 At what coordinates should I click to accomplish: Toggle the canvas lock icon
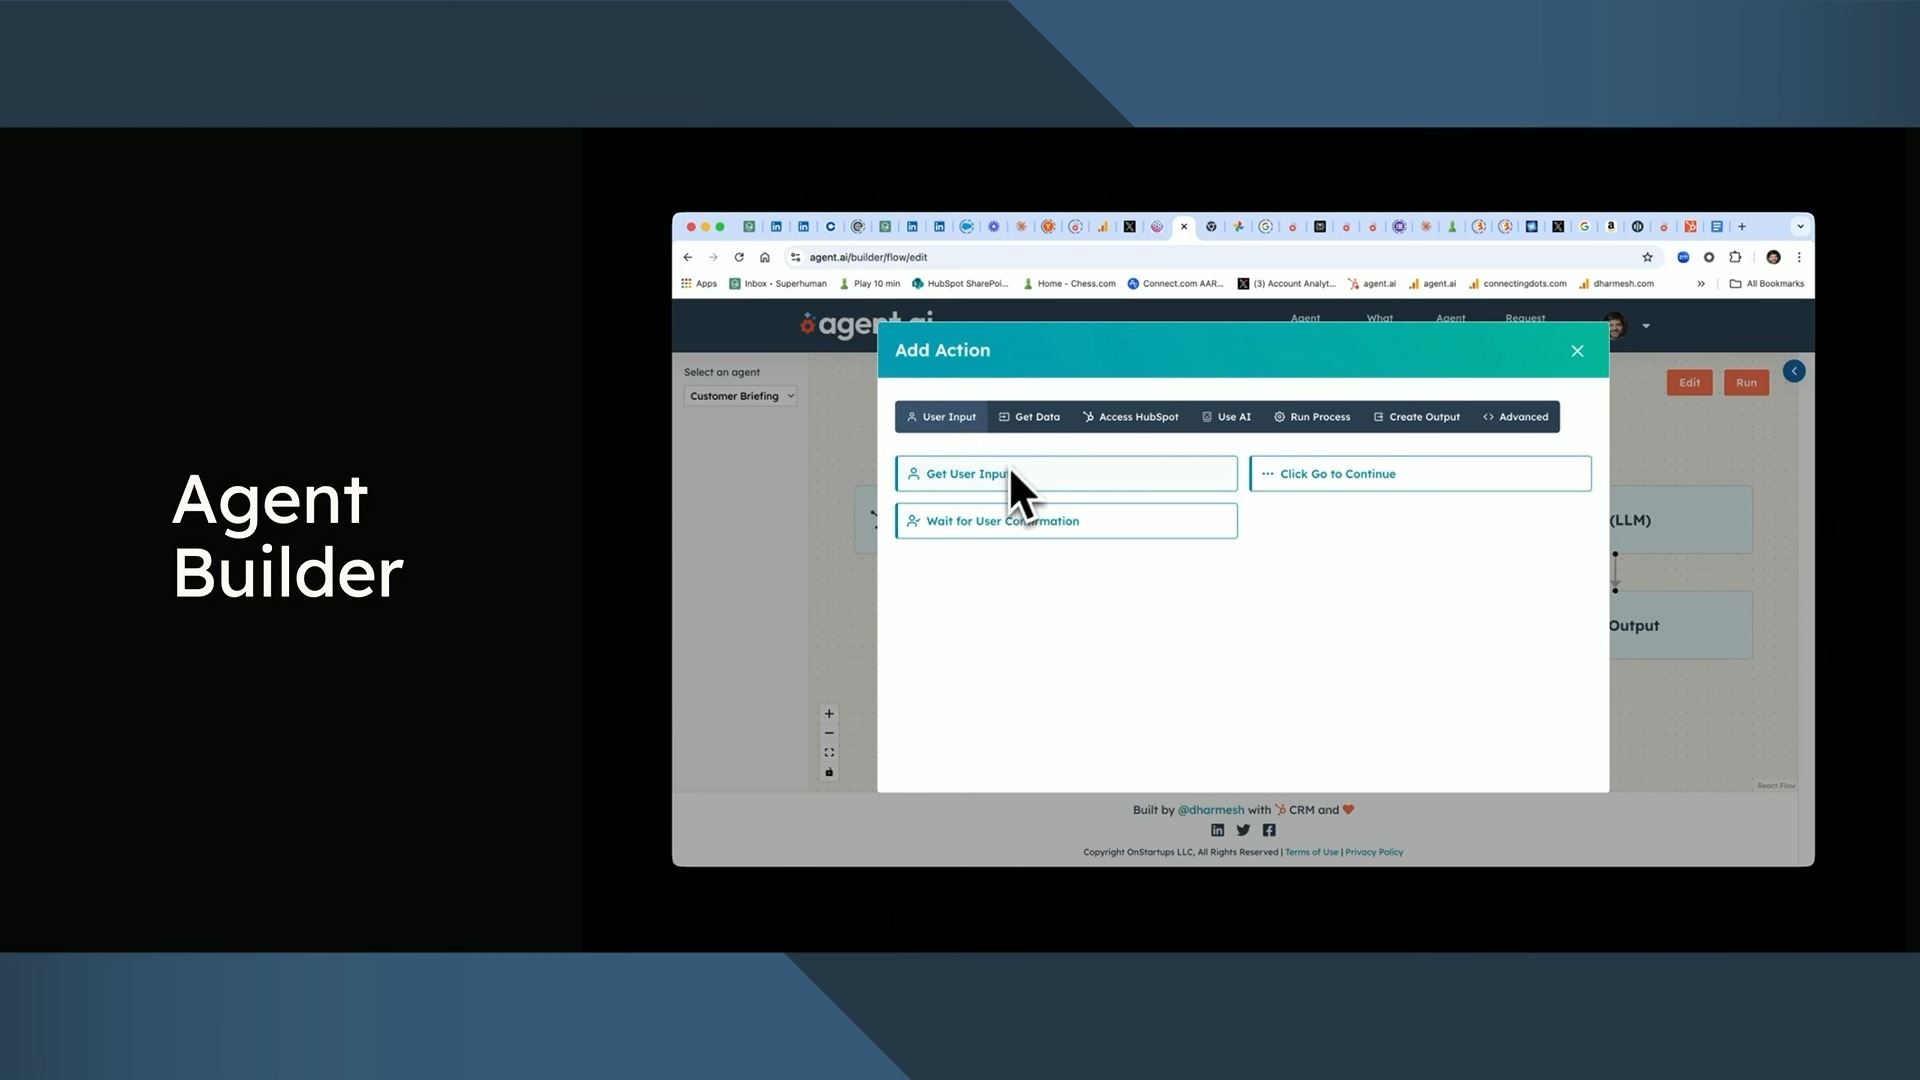click(x=829, y=772)
